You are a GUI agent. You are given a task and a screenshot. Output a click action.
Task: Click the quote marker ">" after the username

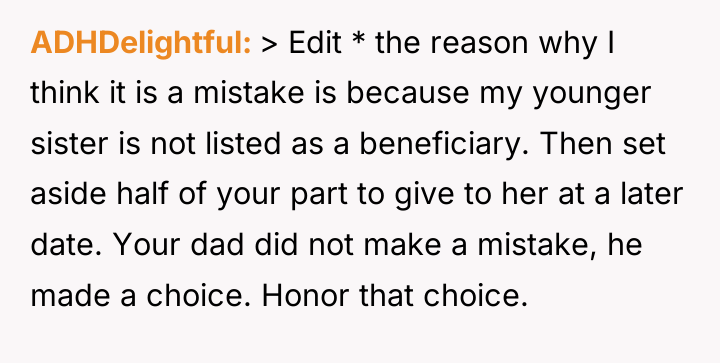click(x=270, y=45)
